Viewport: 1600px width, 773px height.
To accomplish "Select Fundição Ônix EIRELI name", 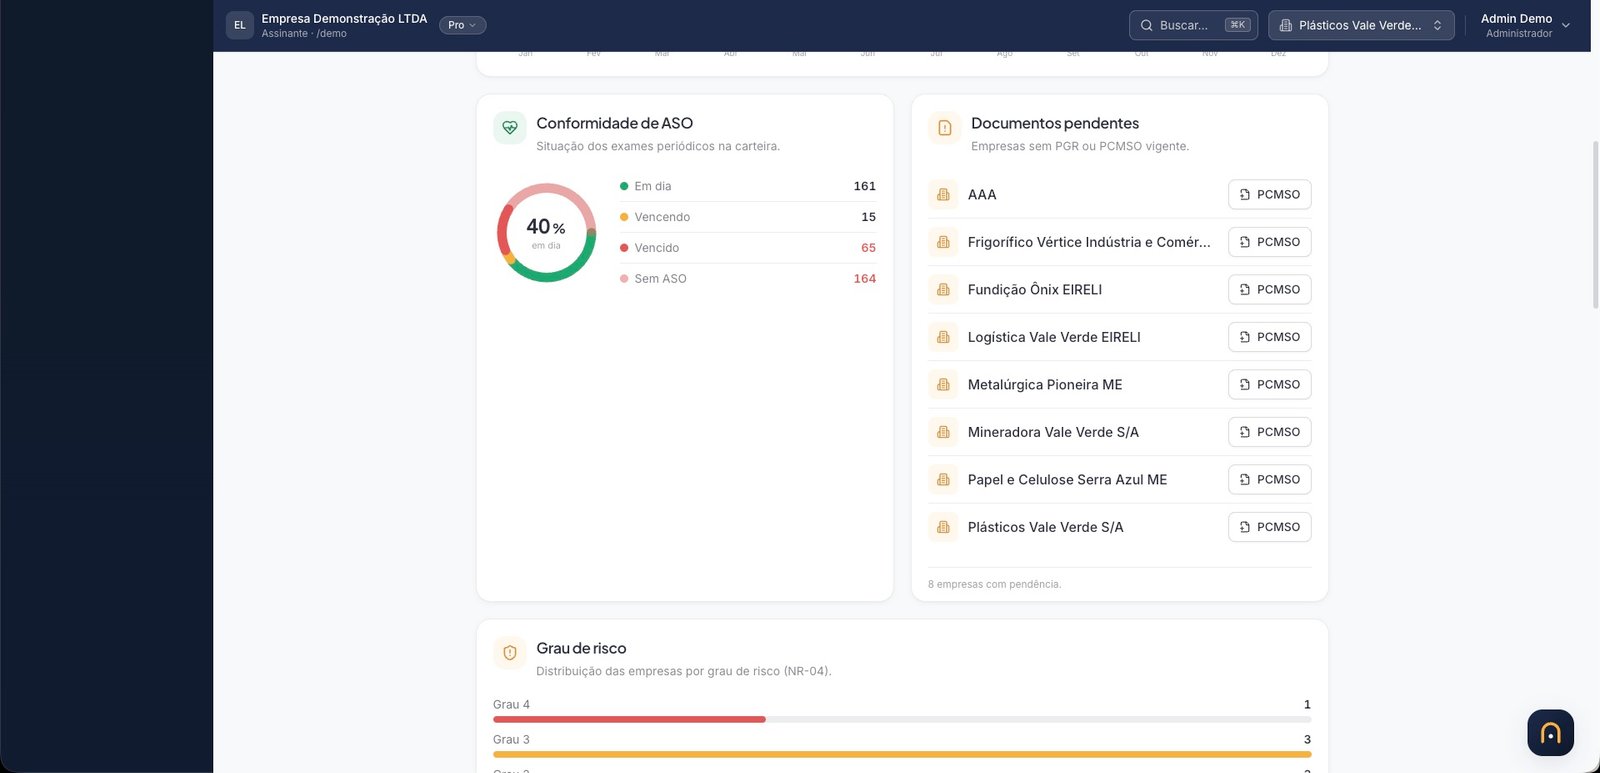I will click(1035, 289).
